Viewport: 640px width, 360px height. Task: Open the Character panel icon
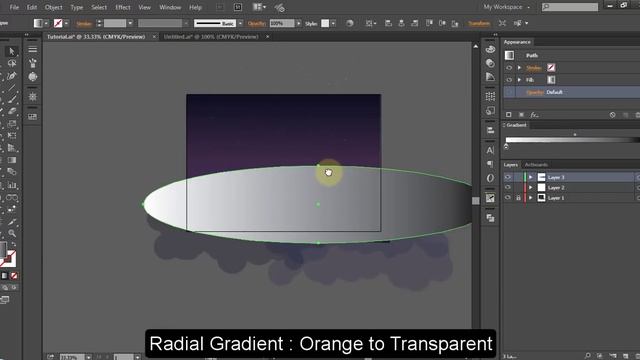[x=490, y=150]
